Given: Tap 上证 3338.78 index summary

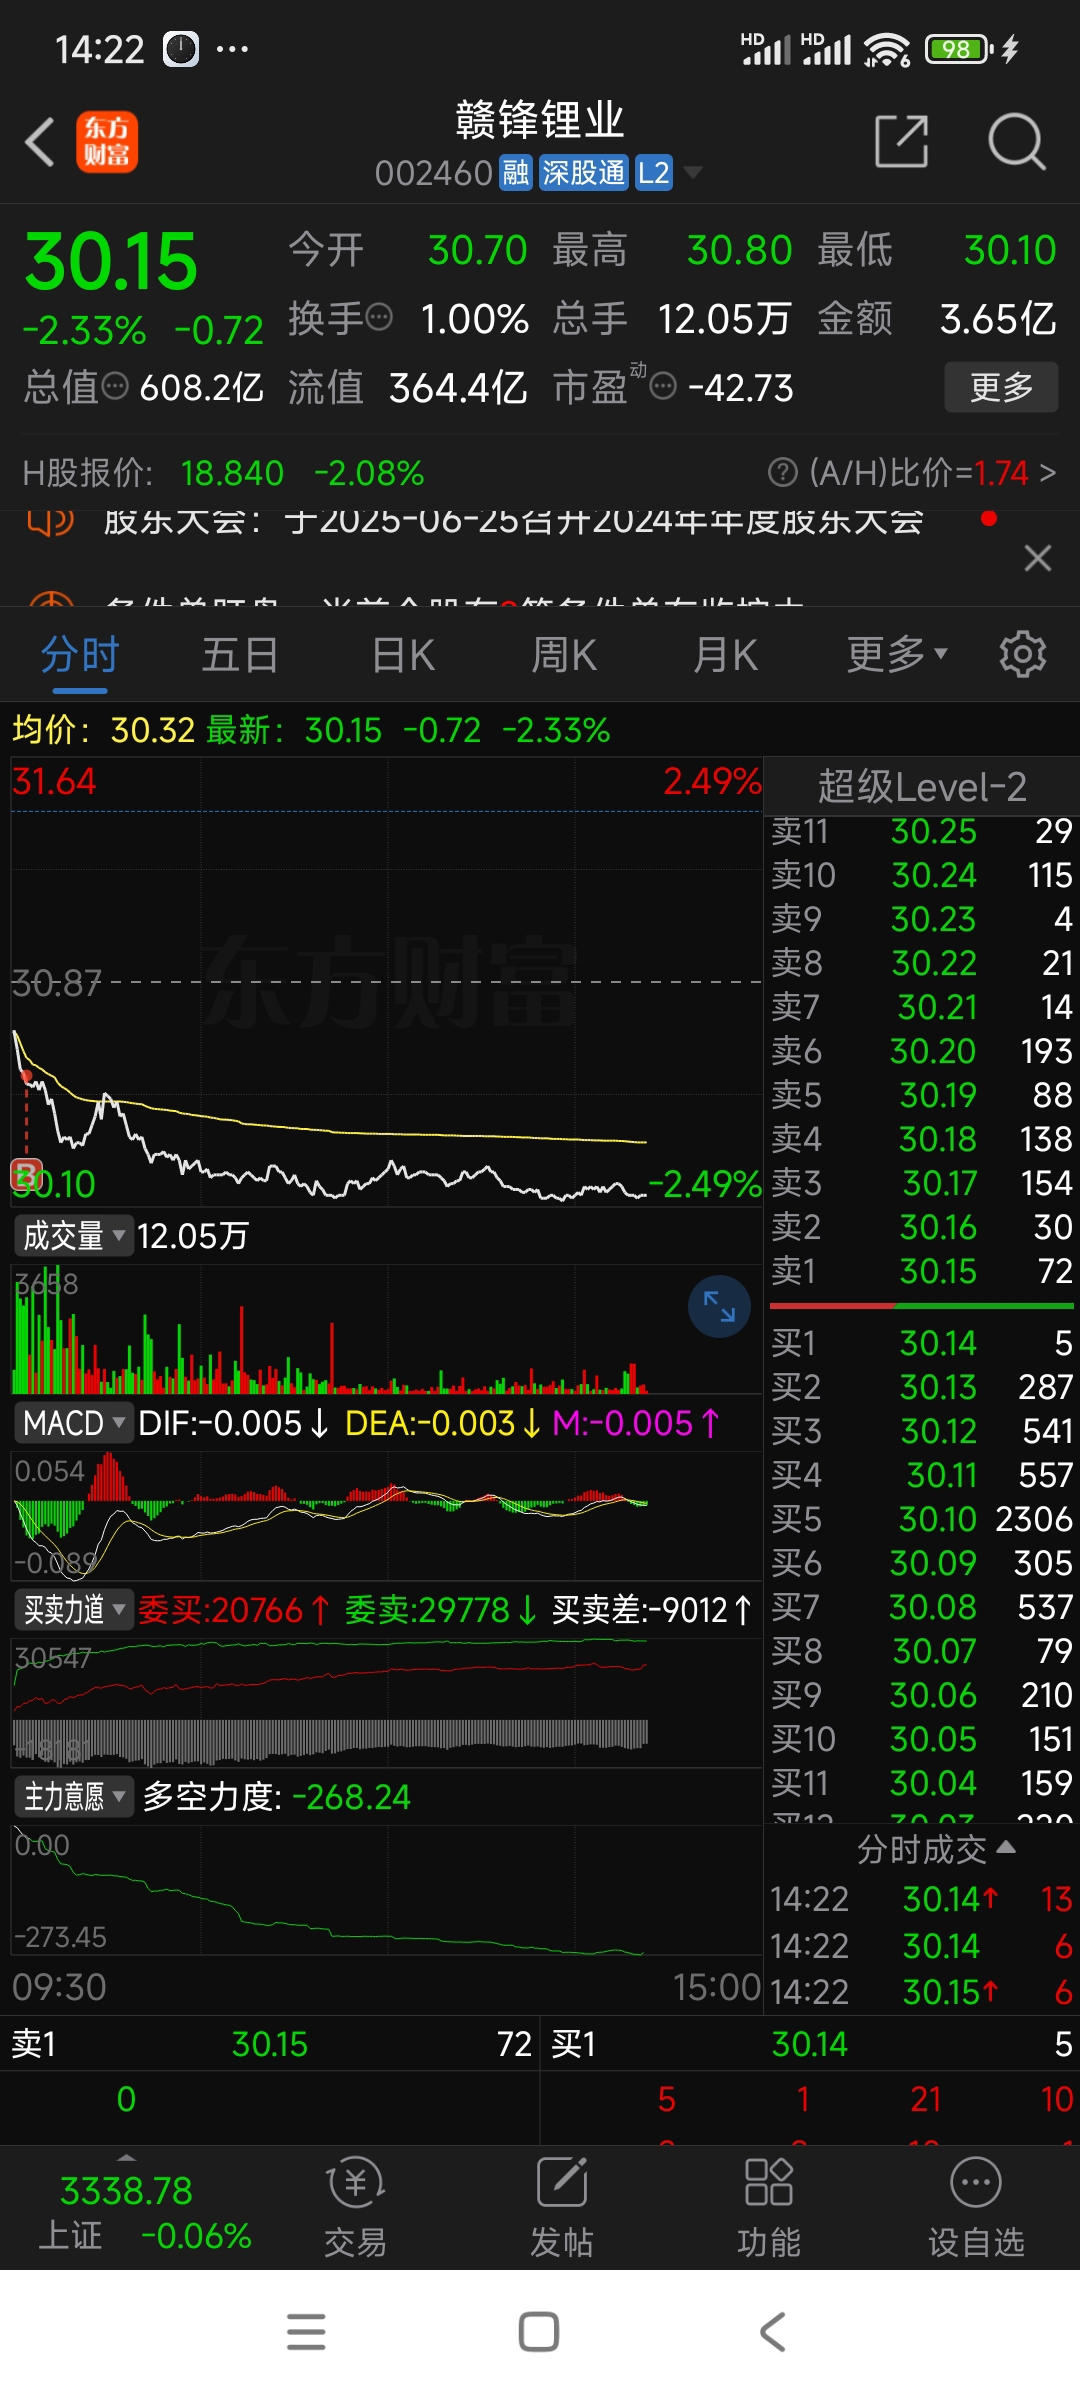Looking at the screenshot, I should 145,2213.
